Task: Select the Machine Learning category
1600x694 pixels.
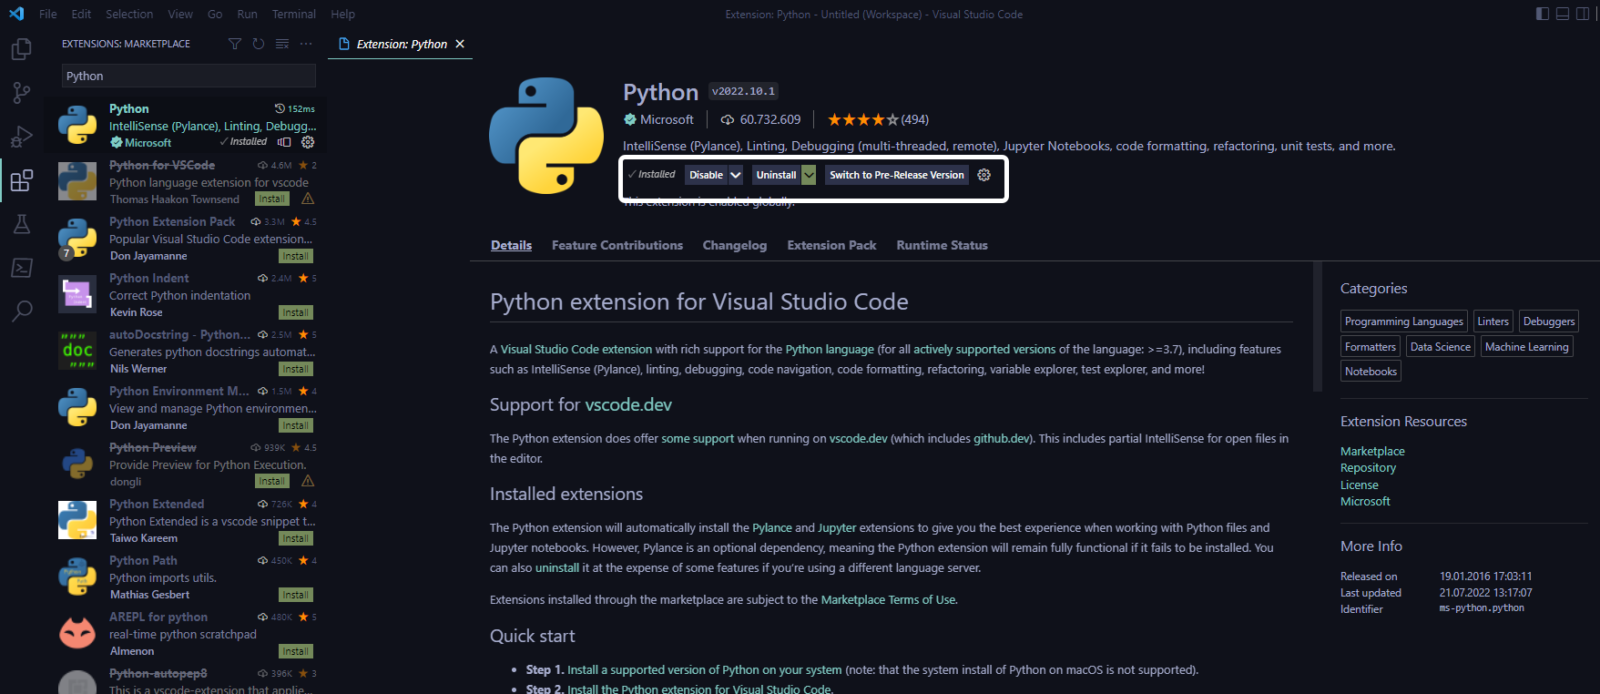Action: tap(1526, 347)
